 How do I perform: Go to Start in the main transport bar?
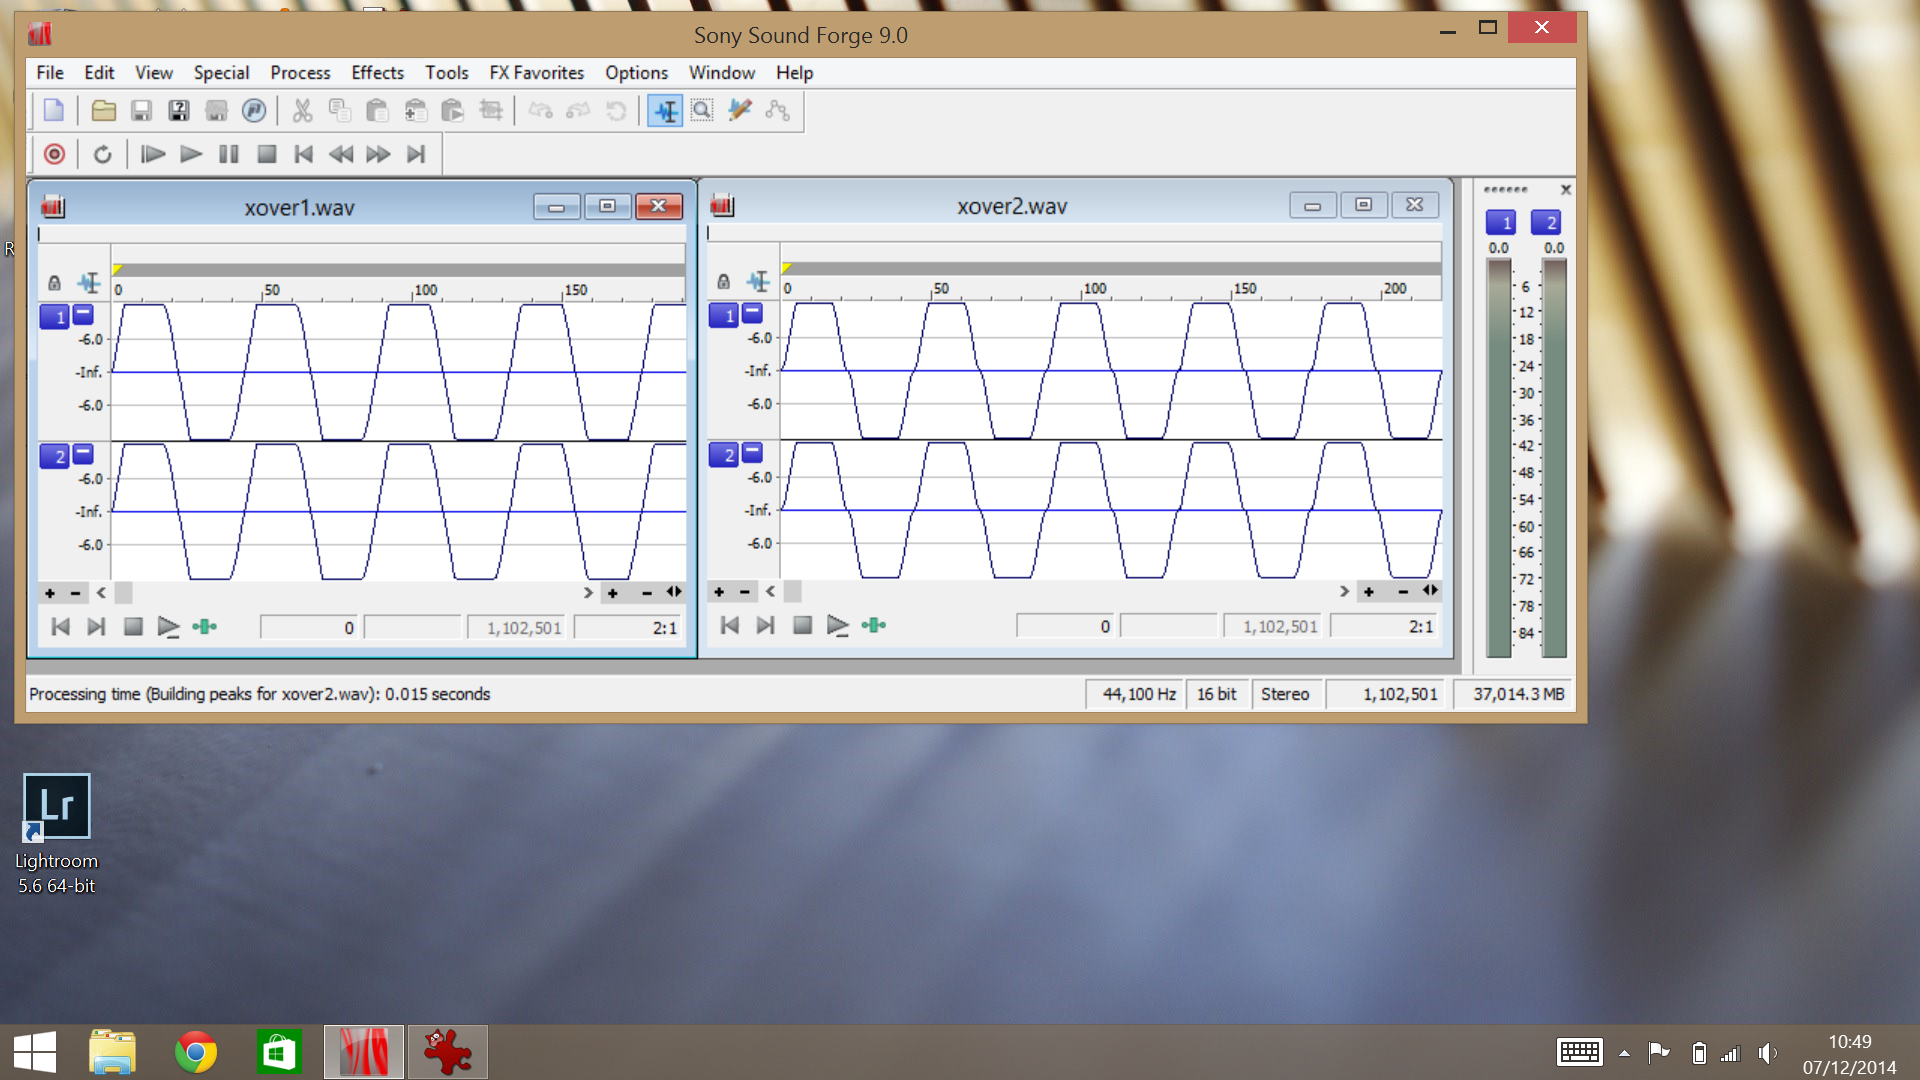coord(303,154)
